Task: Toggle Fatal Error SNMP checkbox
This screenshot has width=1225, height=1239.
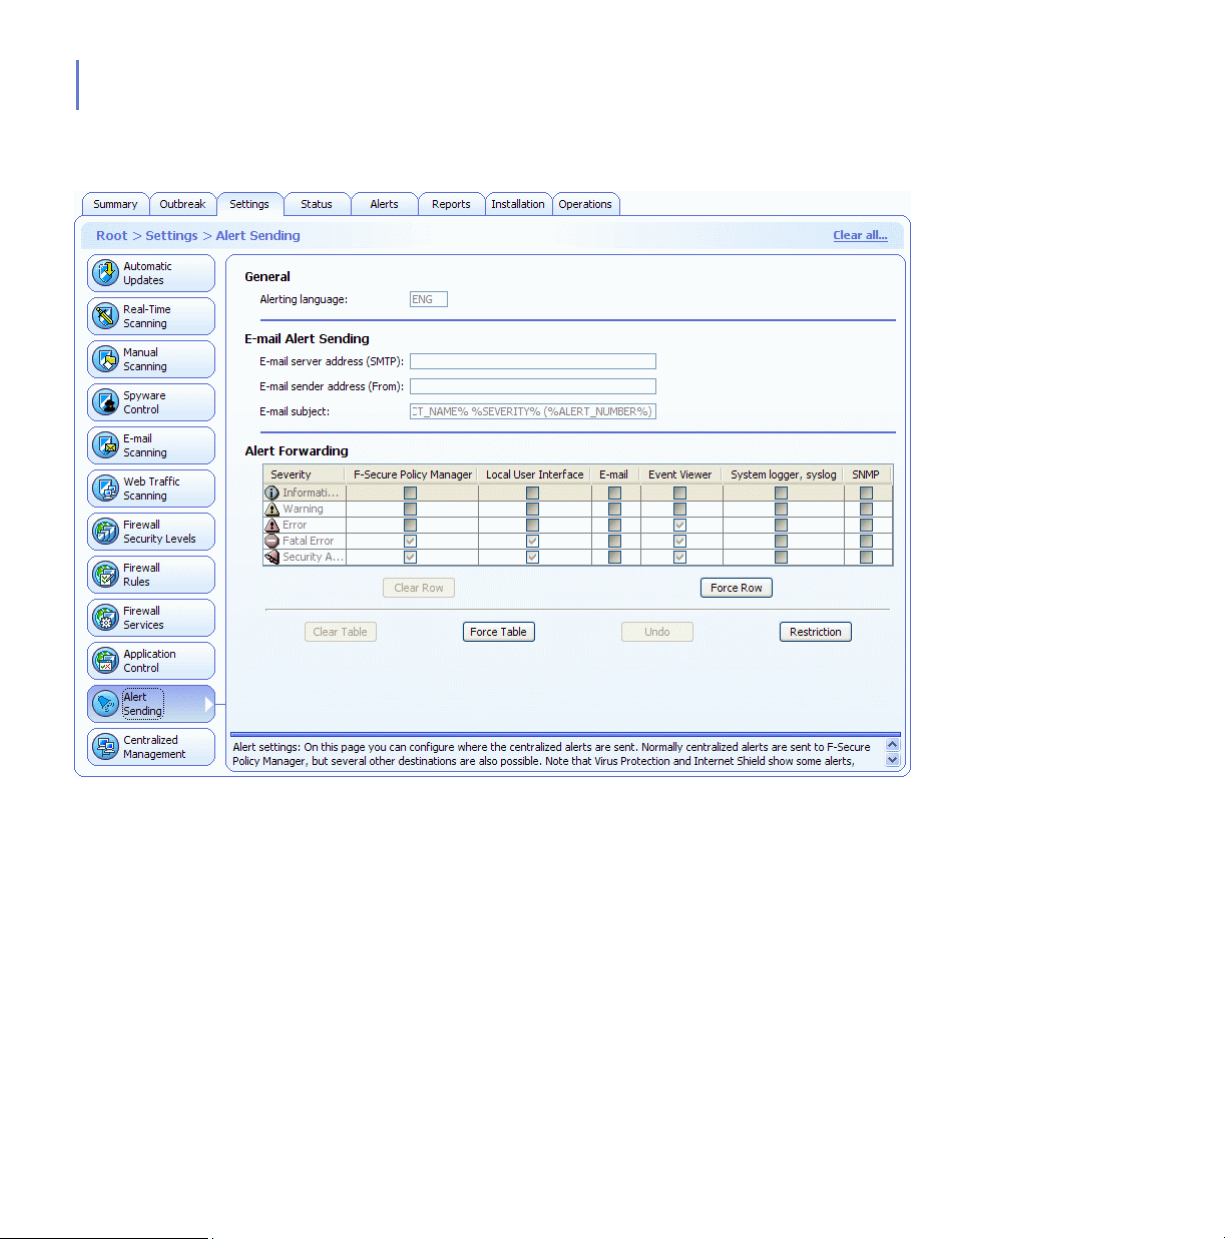Action: [x=867, y=541]
